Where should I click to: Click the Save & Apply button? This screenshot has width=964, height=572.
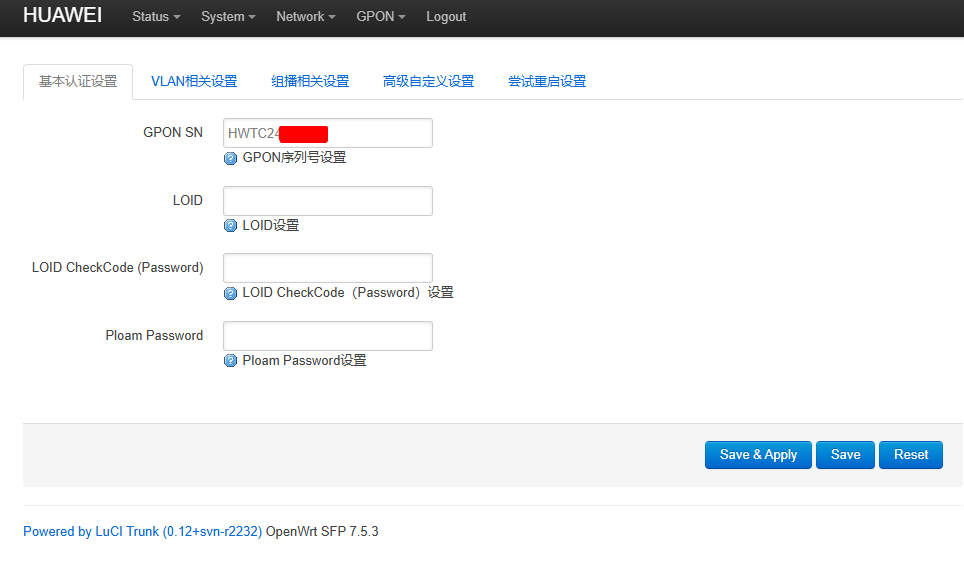pos(758,455)
